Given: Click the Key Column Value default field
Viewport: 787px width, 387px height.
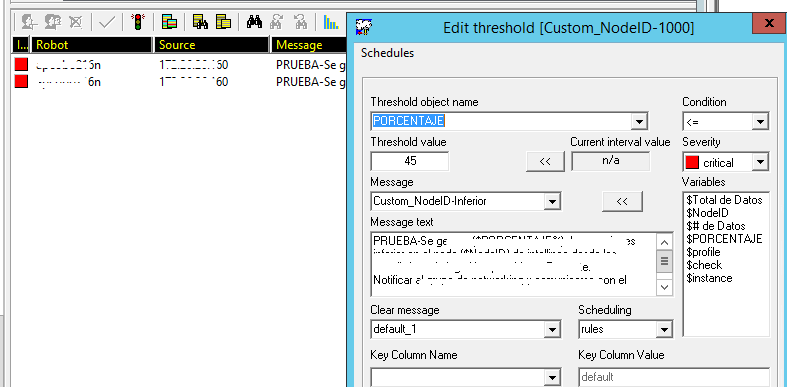Looking at the screenshot, I should (674, 377).
